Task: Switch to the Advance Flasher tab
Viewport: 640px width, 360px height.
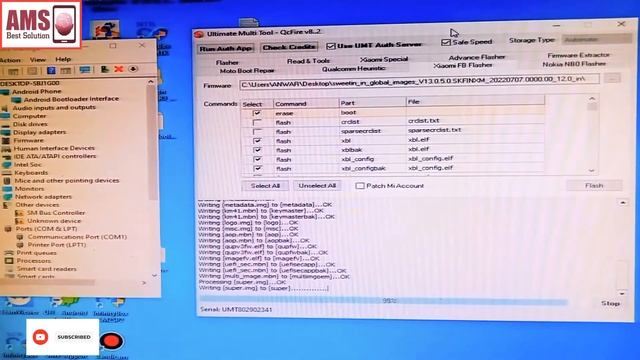Action: [477, 57]
